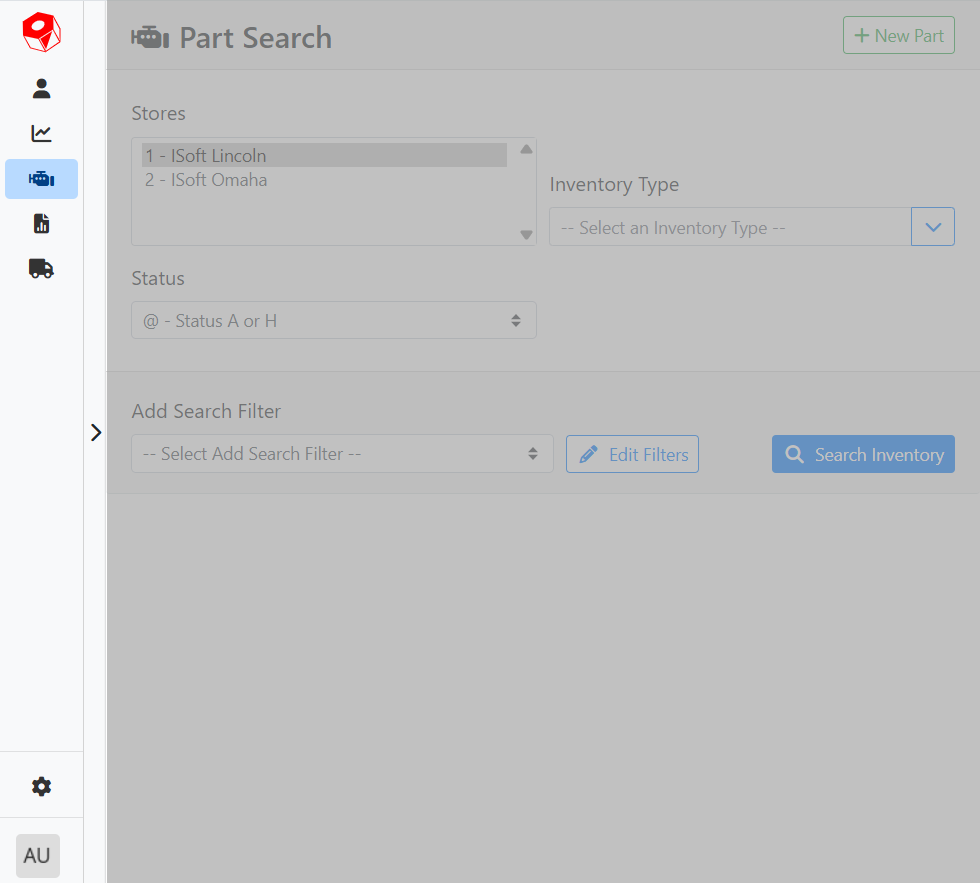
Task: Open the Add Search Filter dropdown
Action: [341, 454]
